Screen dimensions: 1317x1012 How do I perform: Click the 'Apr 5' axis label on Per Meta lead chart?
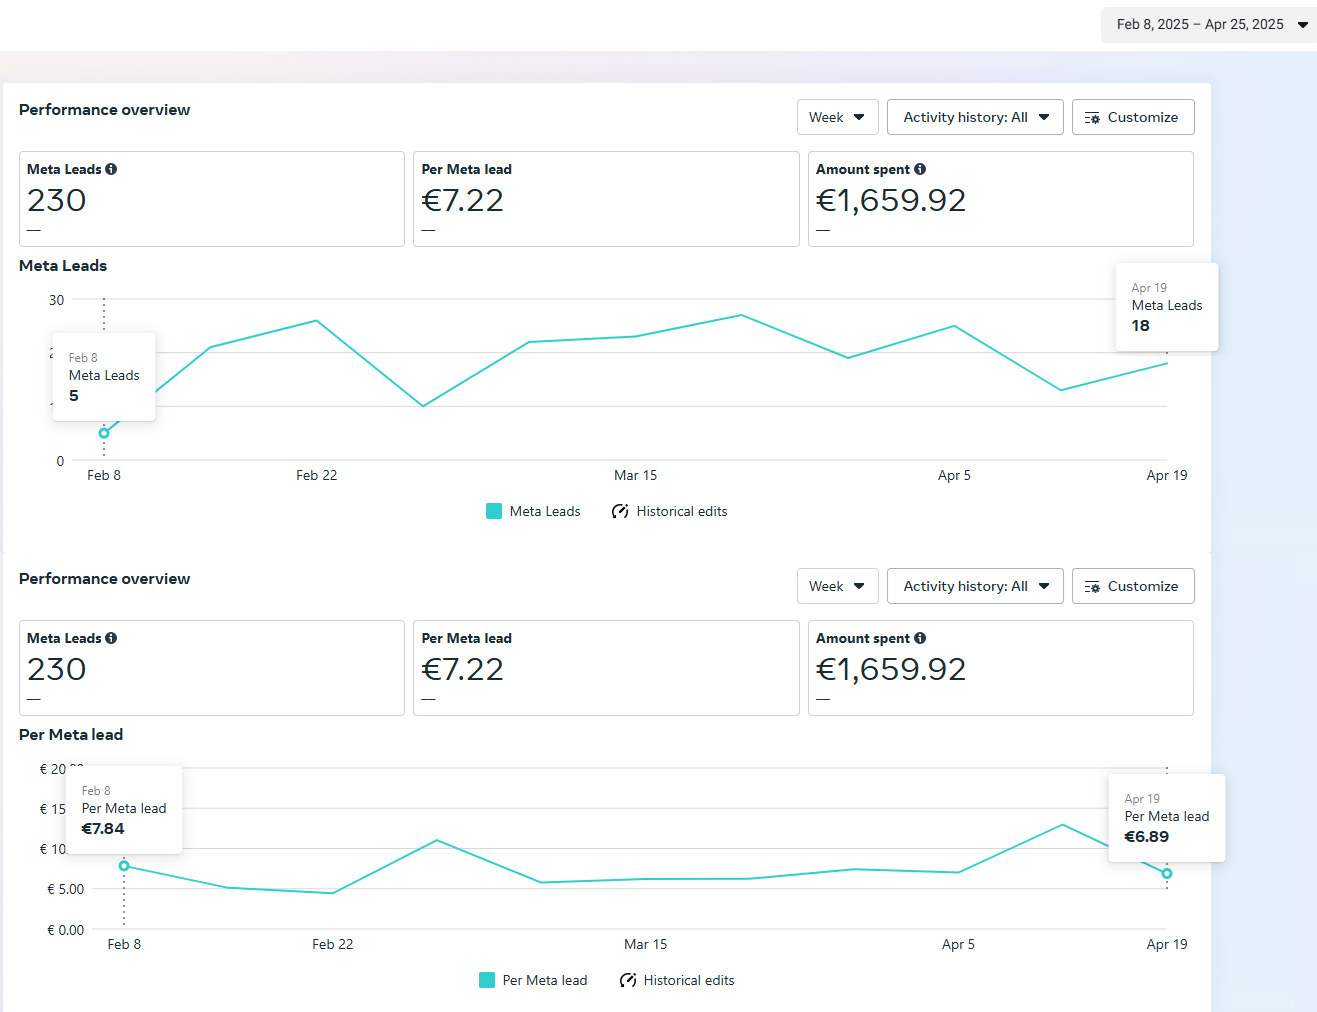click(x=958, y=944)
